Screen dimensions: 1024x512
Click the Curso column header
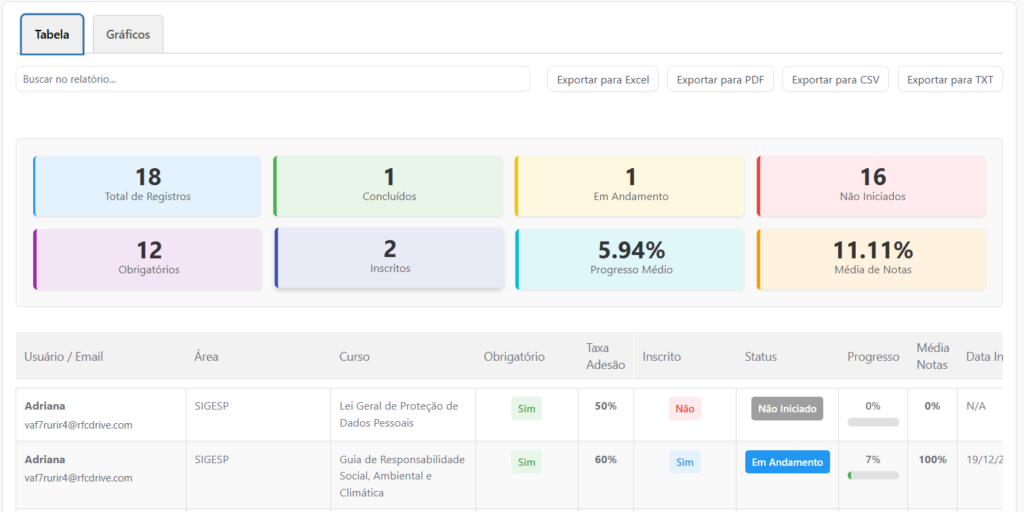tap(355, 357)
